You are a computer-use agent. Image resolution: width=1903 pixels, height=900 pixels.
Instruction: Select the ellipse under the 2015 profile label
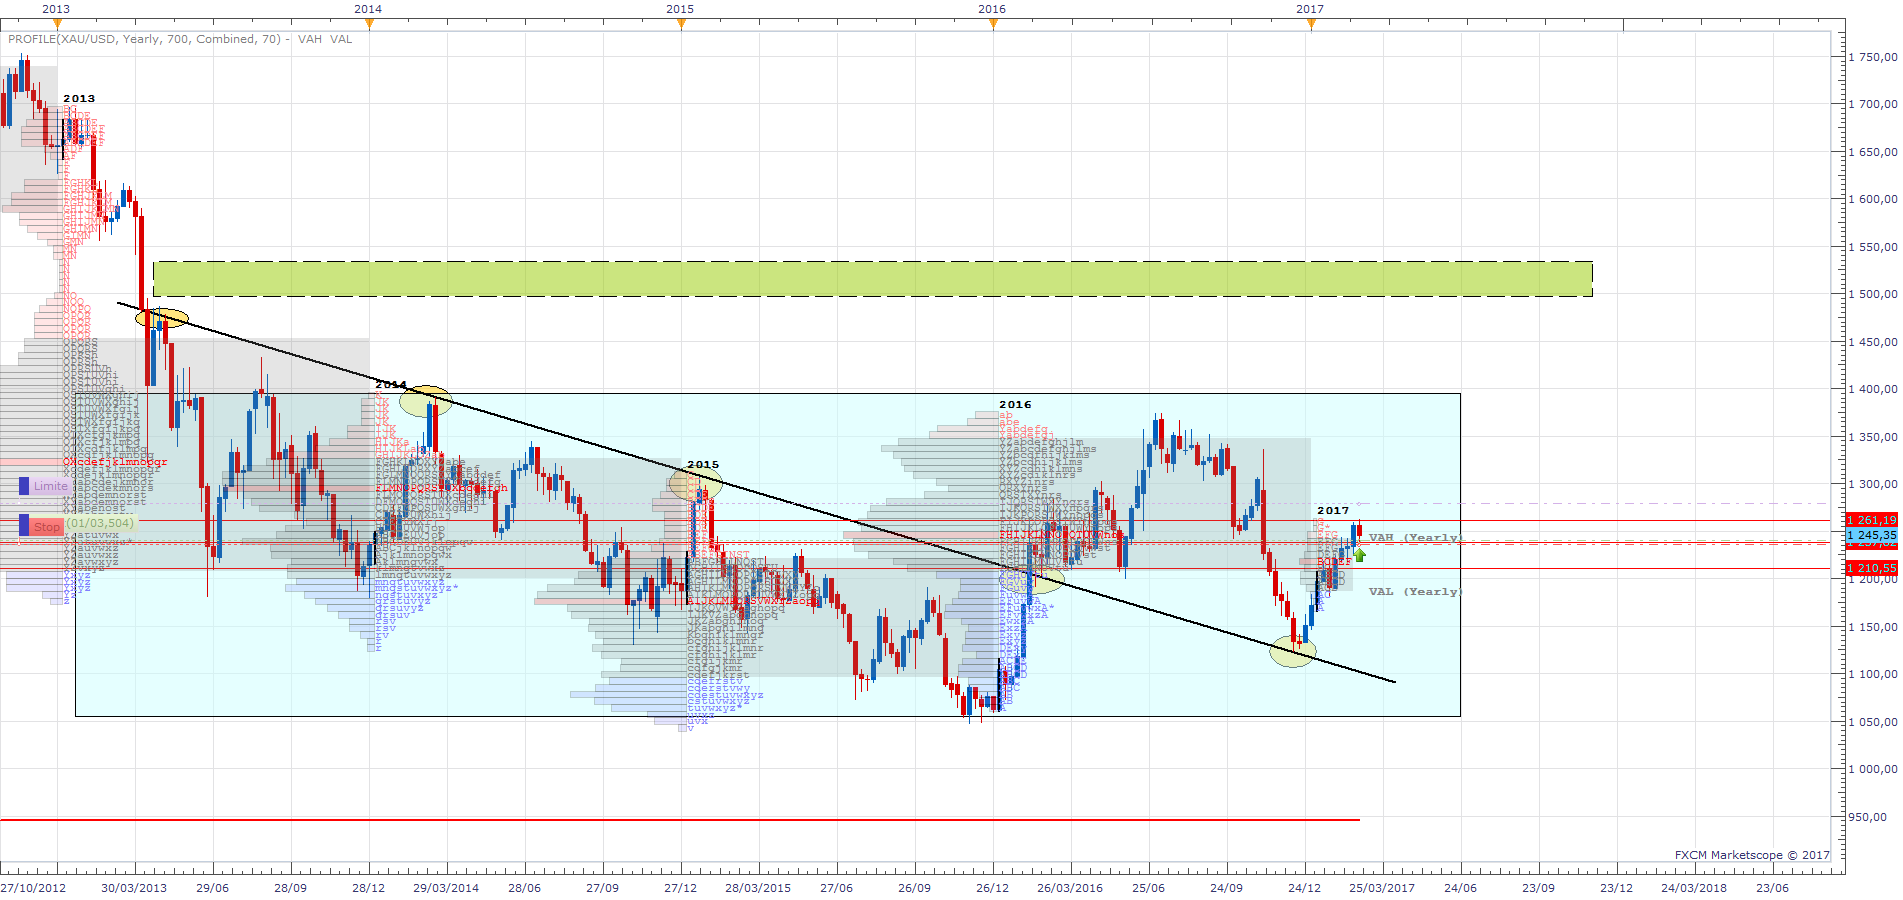(x=696, y=484)
